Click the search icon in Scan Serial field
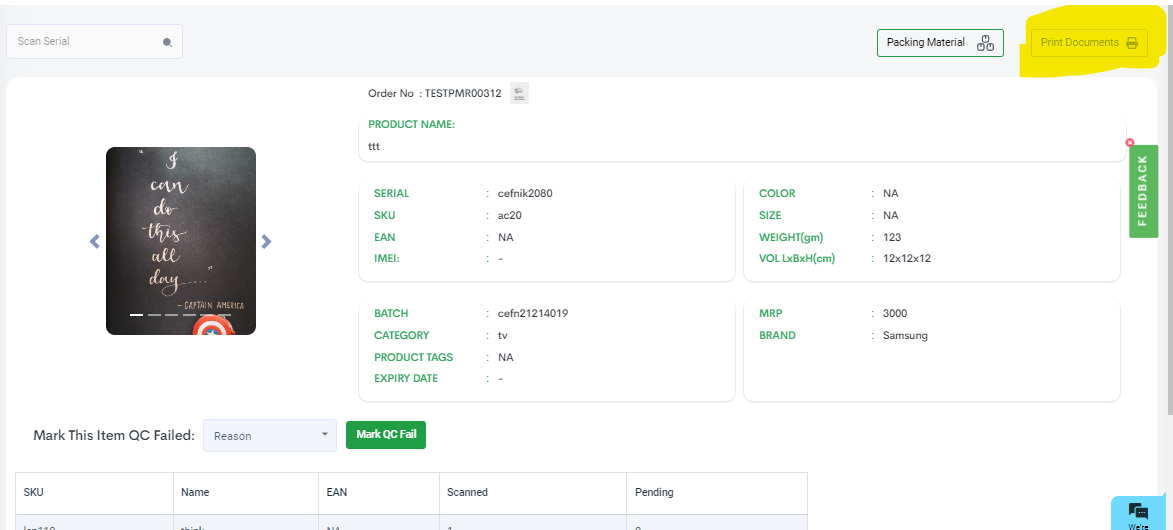This screenshot has height=530, width=1173. tap(168, 43)
